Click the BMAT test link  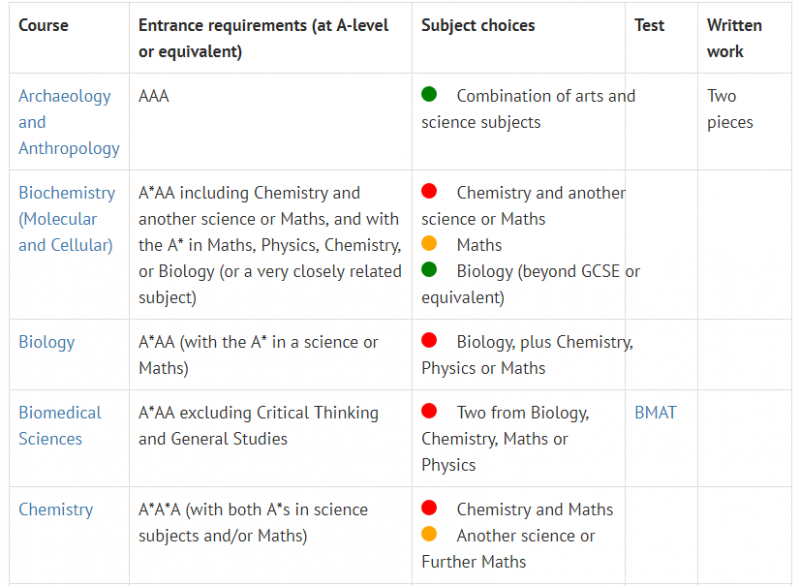655,412
